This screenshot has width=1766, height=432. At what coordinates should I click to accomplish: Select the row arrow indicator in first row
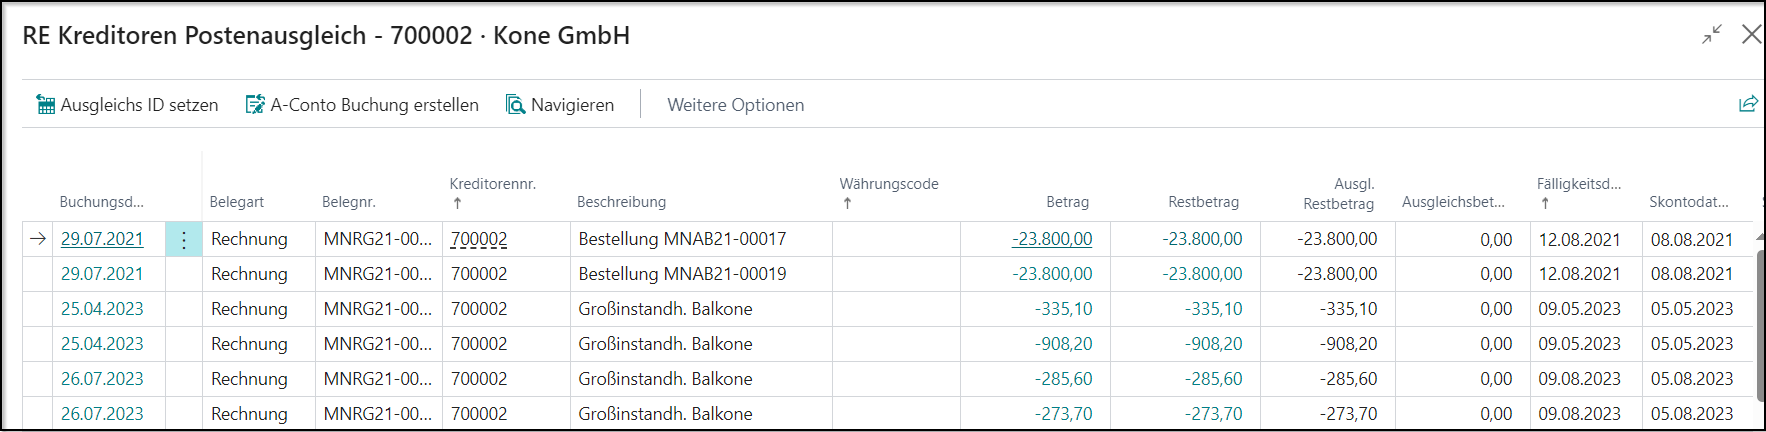click(38, 239)
